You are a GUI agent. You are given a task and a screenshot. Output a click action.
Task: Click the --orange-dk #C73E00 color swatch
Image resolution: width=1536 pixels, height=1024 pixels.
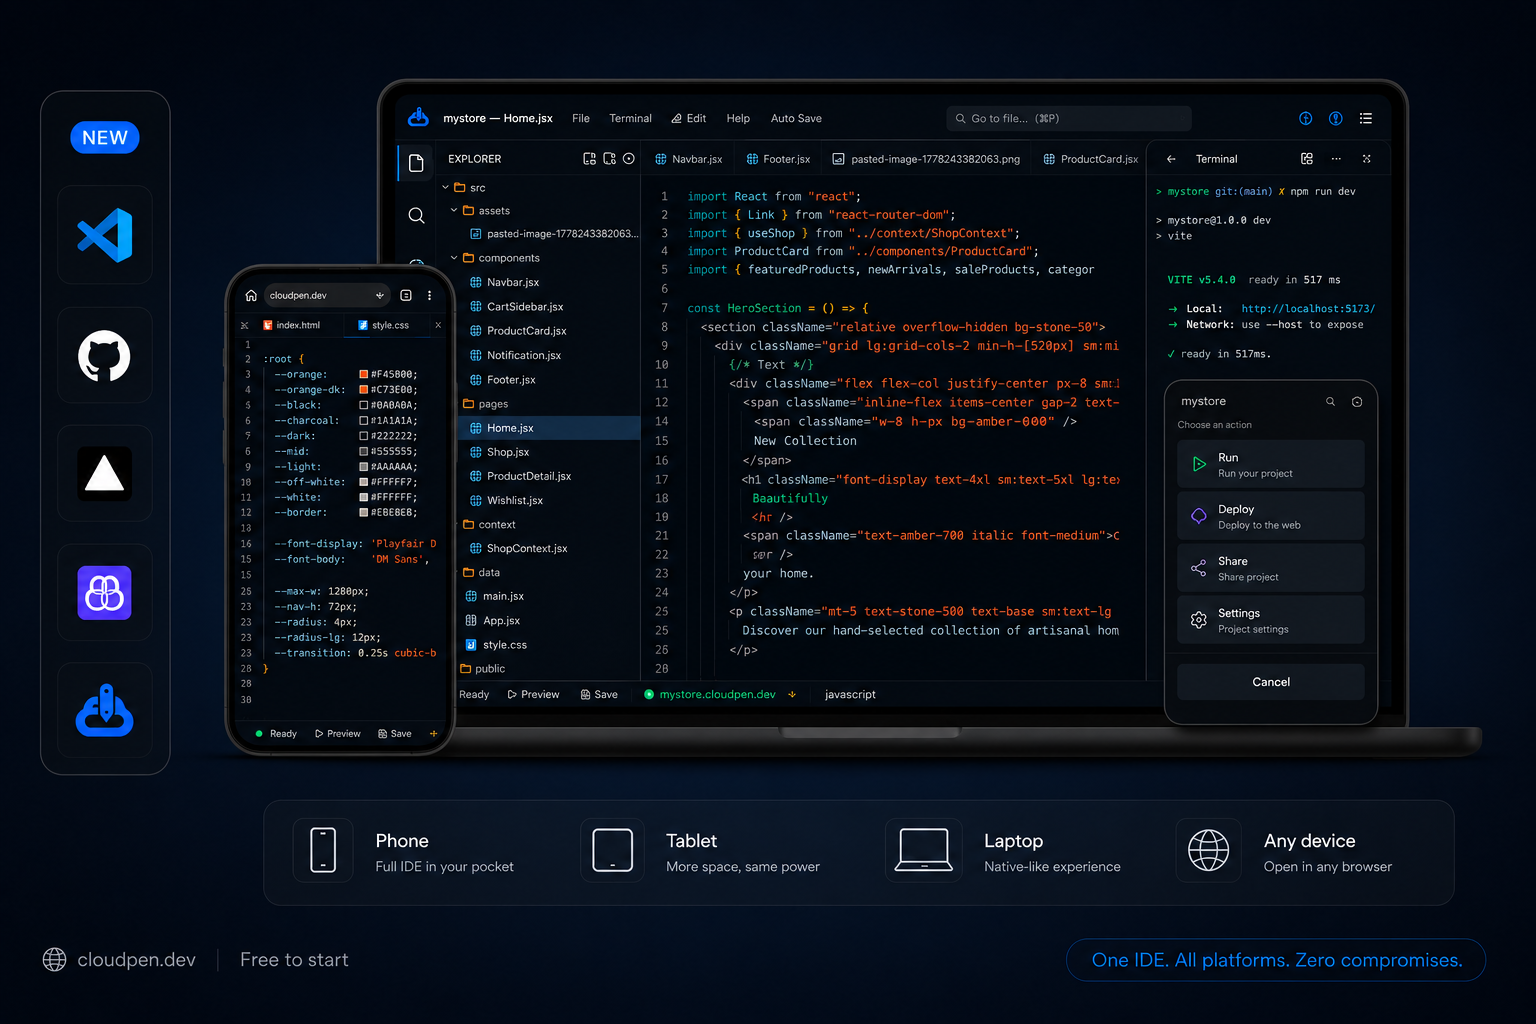point(364,390)
